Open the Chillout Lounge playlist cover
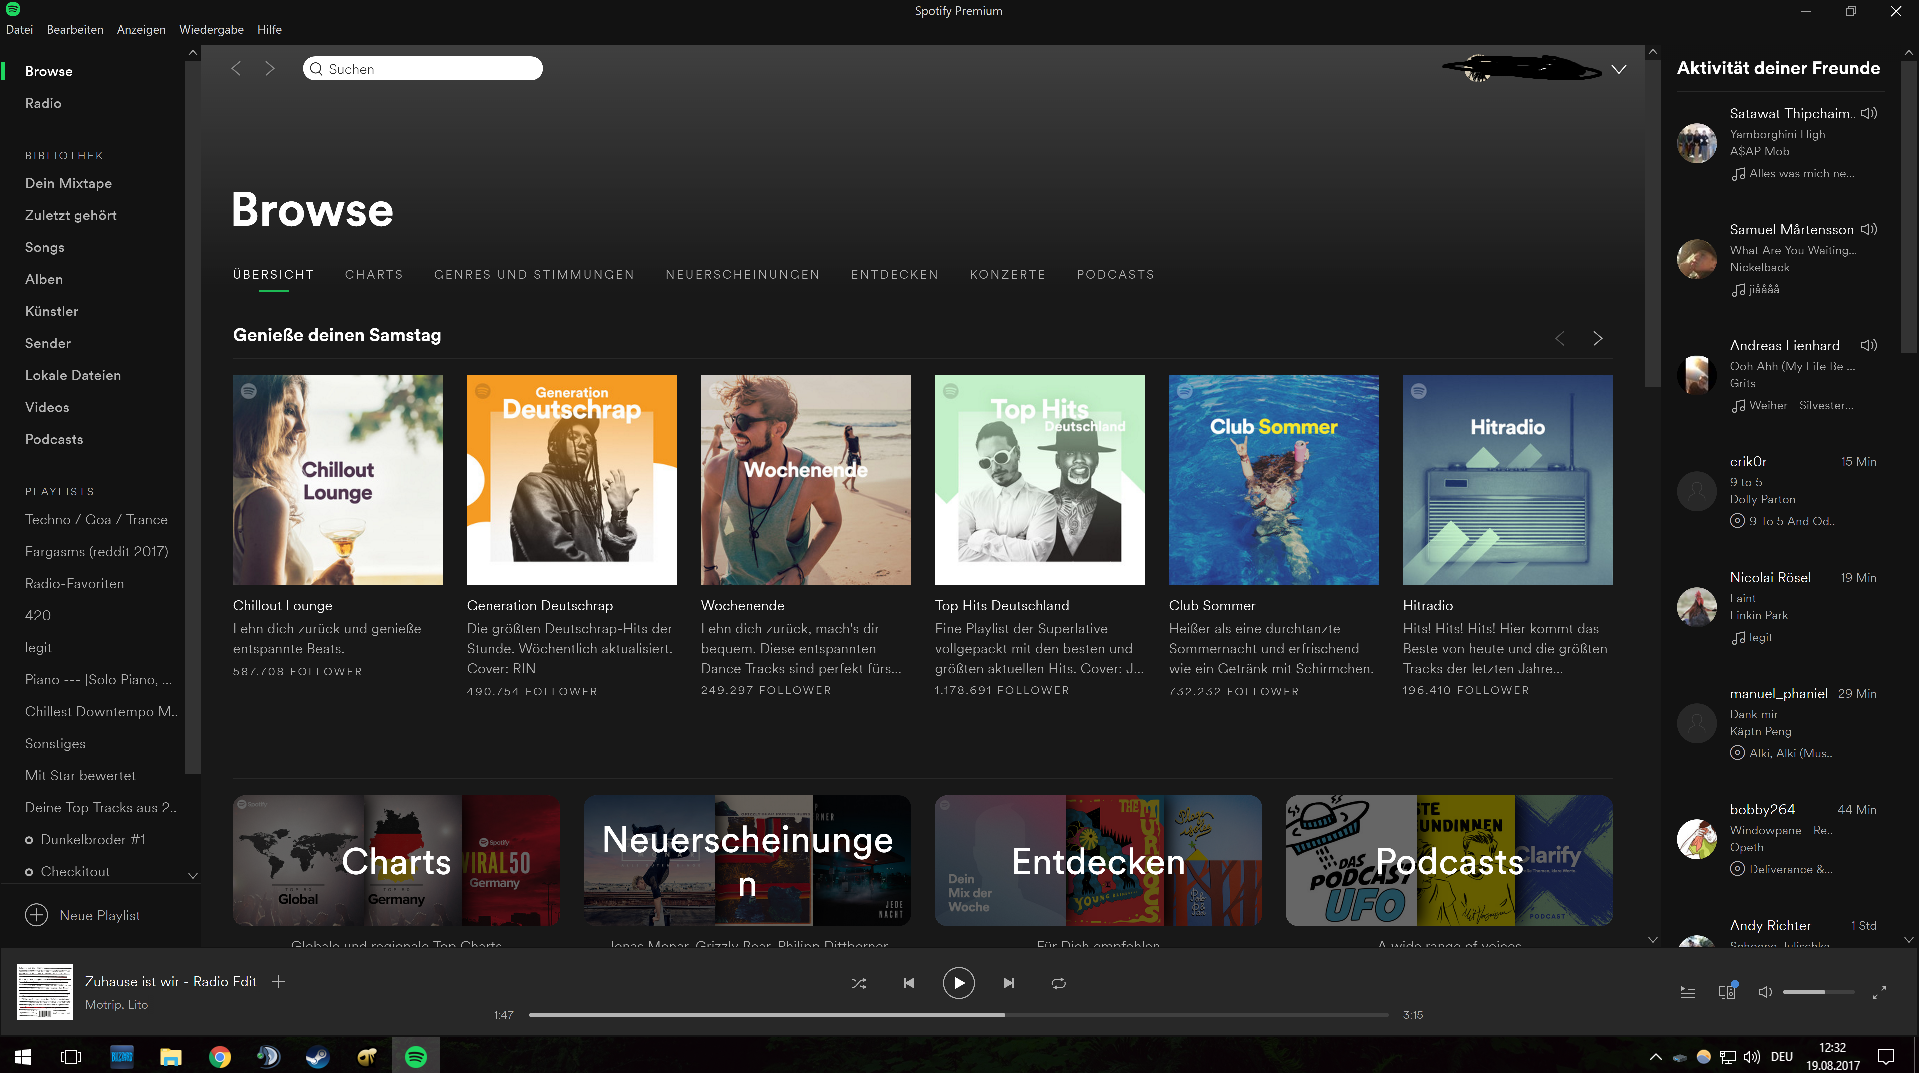Image resolution: width=1921 pixels, height=1073 pixels. click(x=338, y=480)
